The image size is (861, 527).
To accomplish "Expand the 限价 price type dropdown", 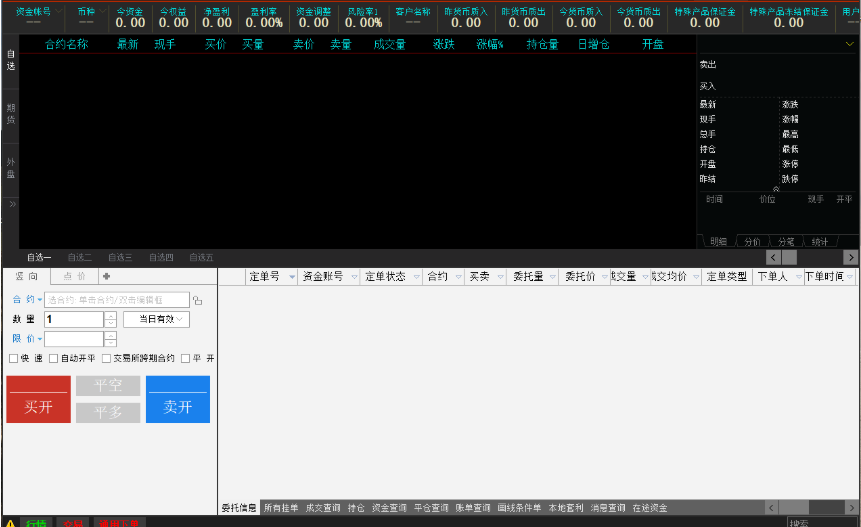I will pos(38,339).
